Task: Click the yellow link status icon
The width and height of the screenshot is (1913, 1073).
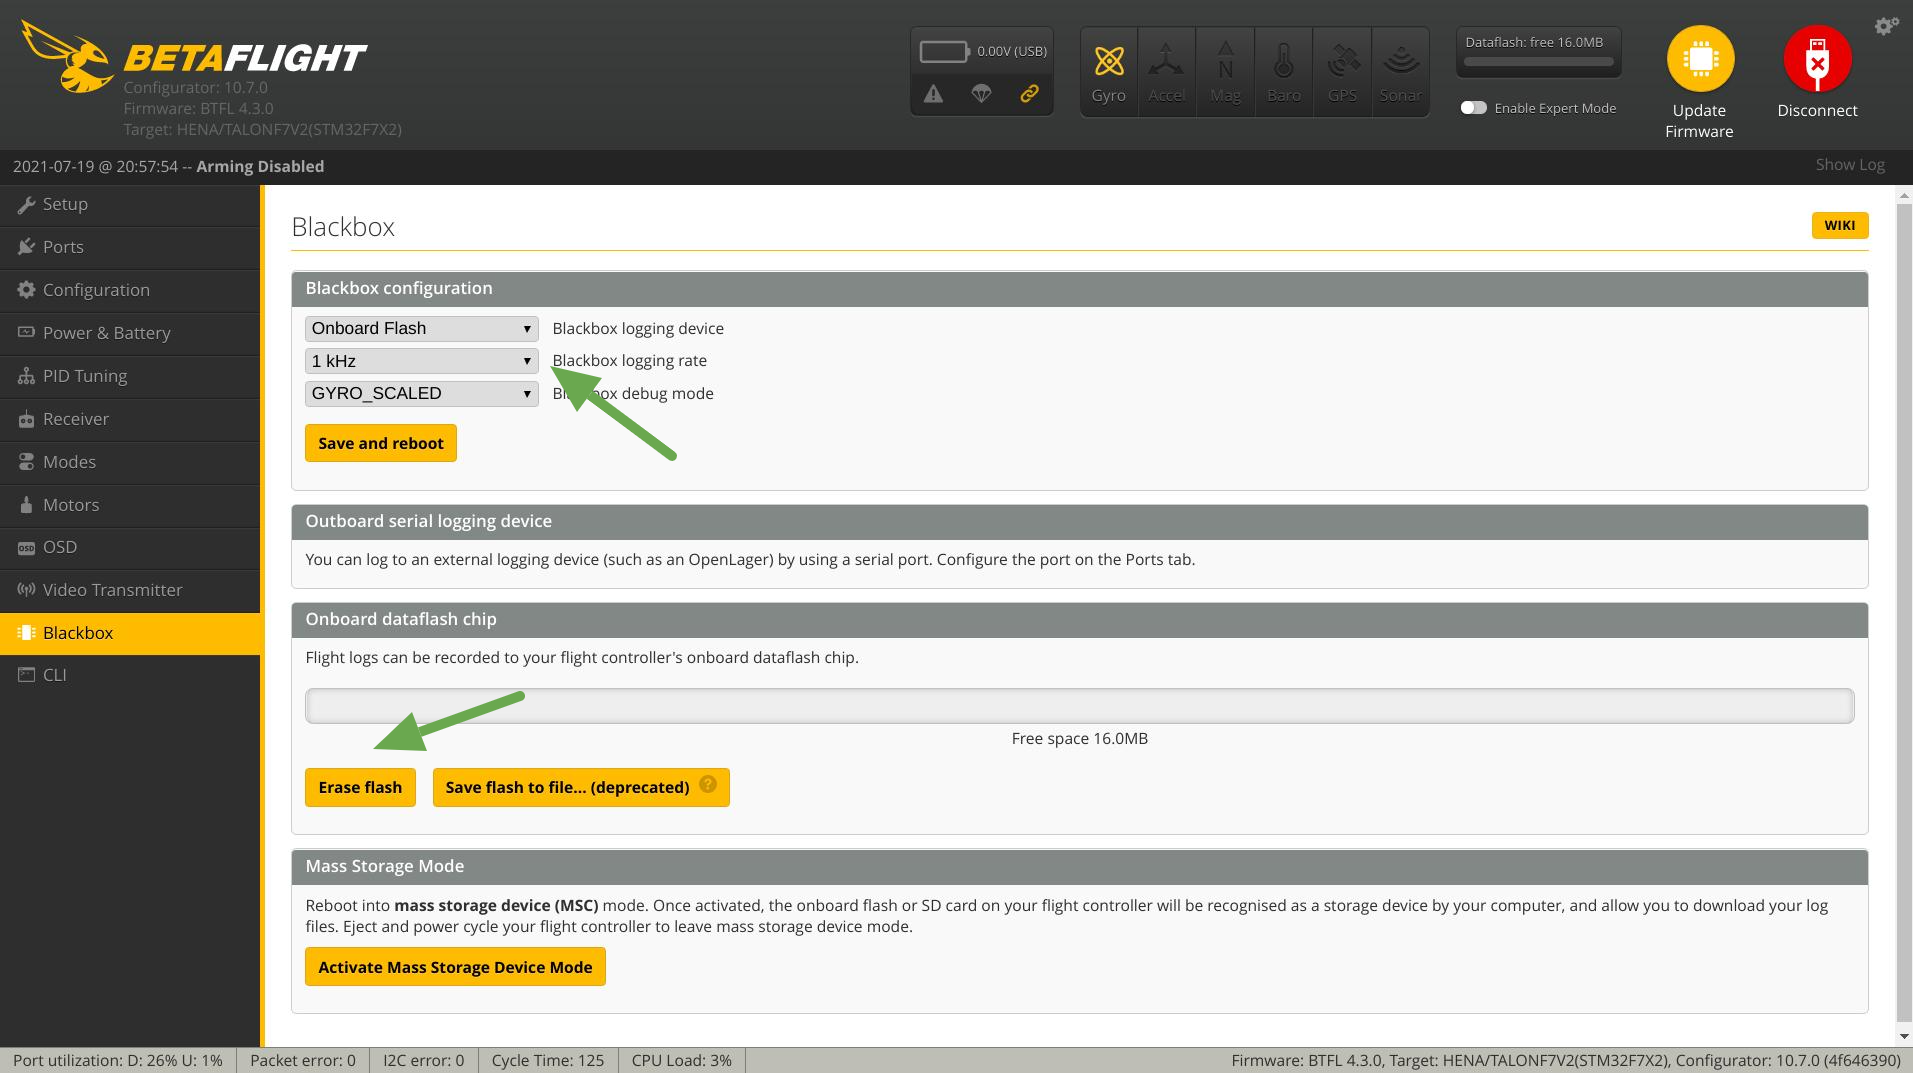Action: point(1029,94)
